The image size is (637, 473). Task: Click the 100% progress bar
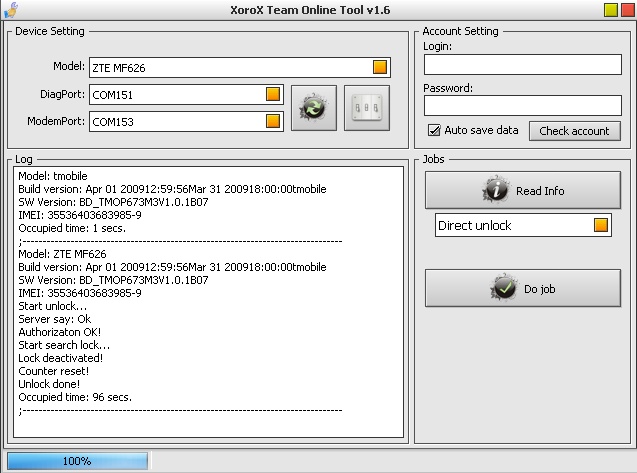[x=77, y=461]
